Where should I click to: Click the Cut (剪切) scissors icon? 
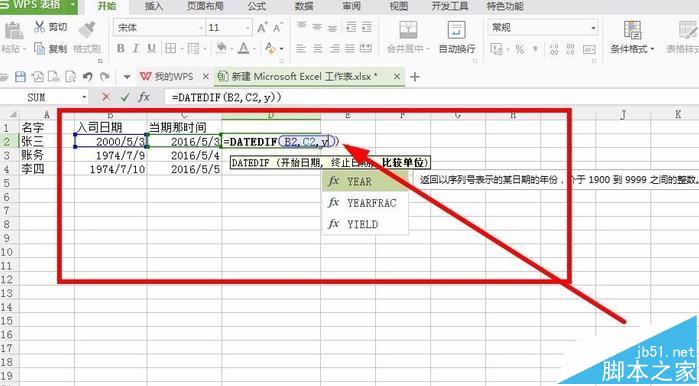coord(39,27)
